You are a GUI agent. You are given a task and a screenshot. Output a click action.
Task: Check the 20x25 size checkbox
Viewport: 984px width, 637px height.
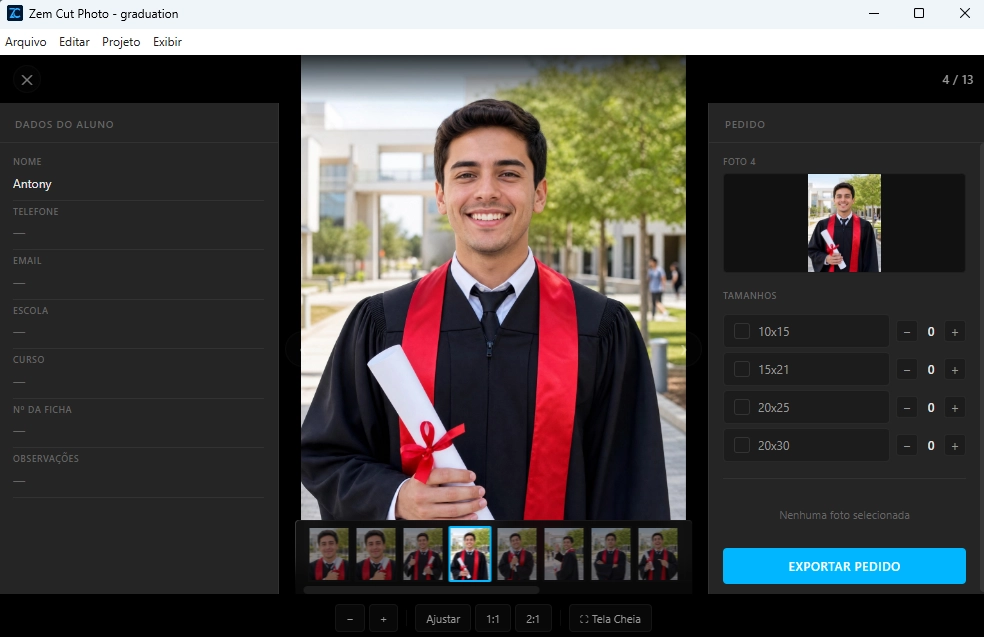tap(742, 407)
